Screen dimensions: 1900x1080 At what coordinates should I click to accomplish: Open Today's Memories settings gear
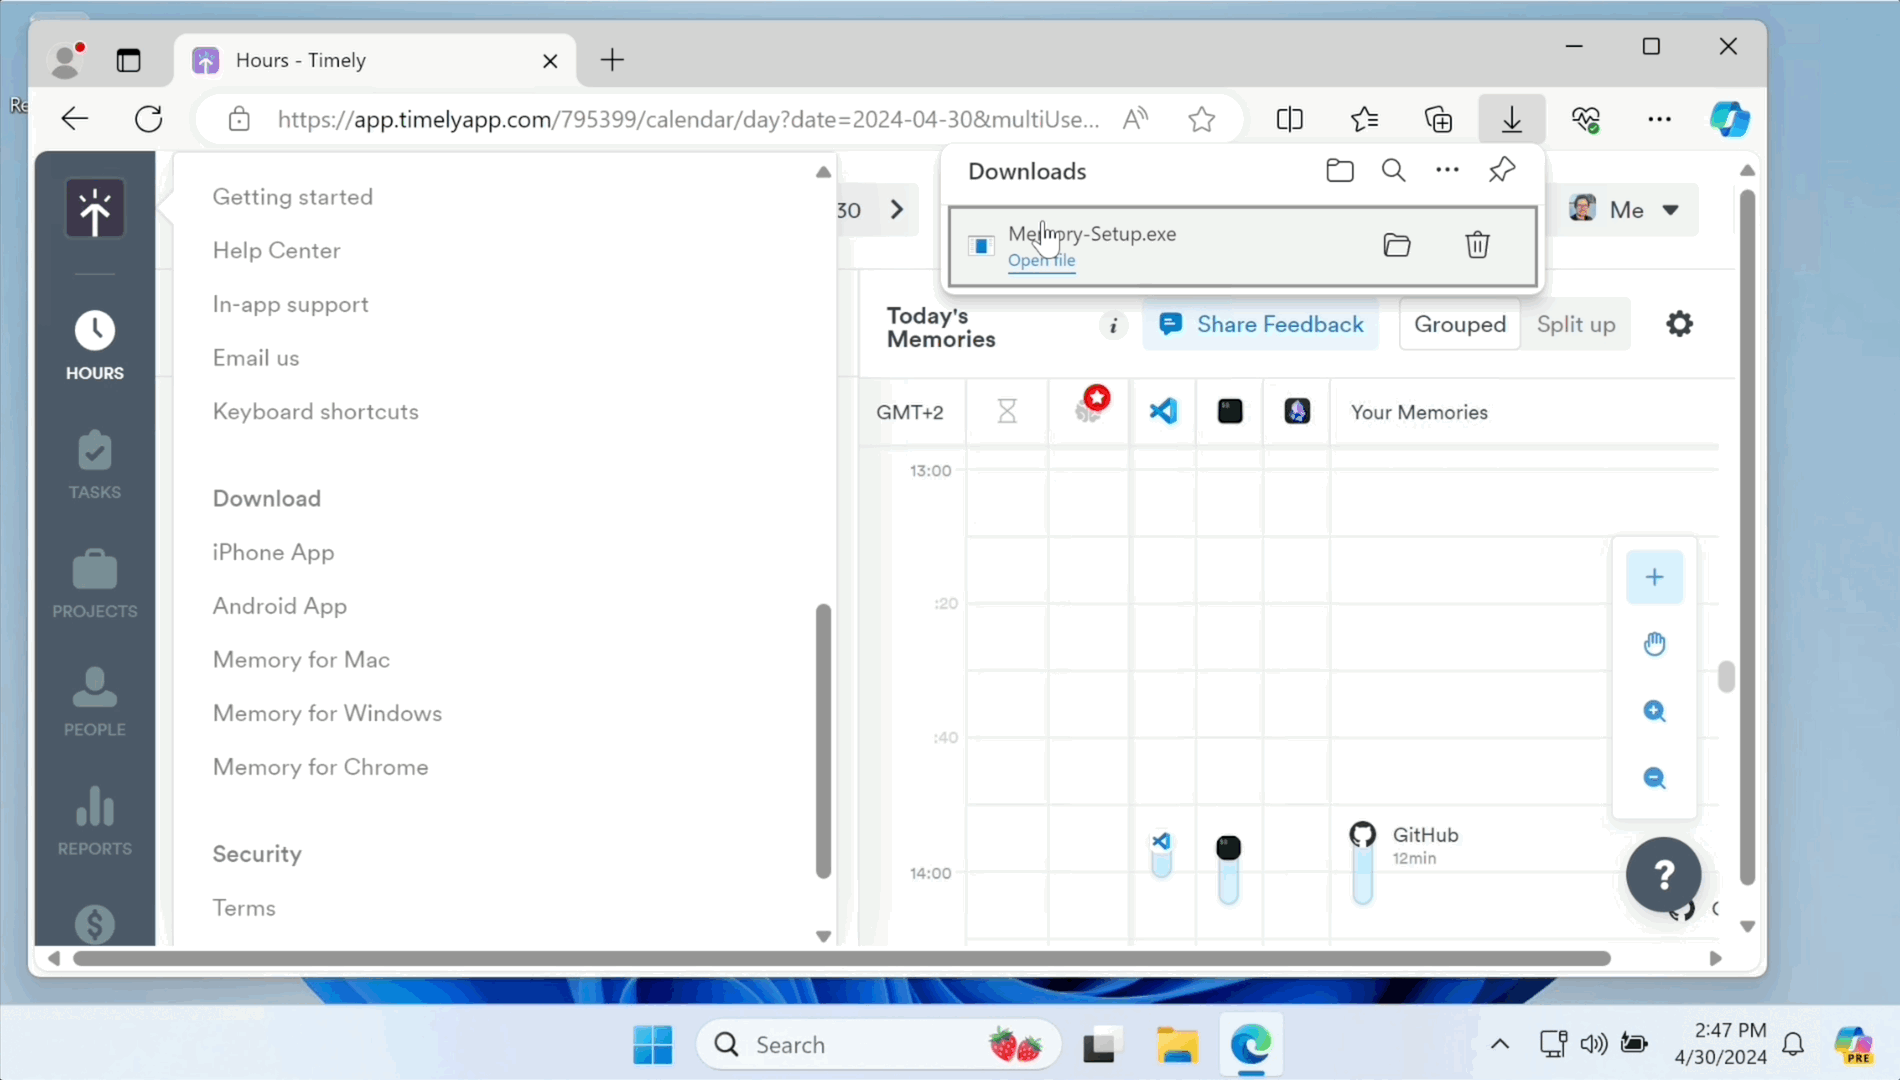tap(1679, 323)
